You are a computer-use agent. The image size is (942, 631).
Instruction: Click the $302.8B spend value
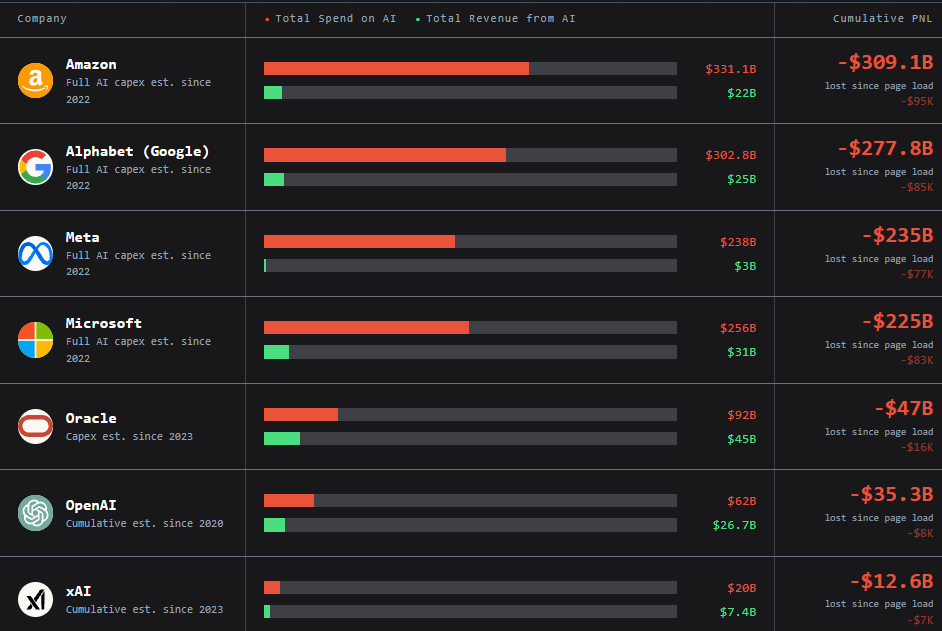point(731,155)
